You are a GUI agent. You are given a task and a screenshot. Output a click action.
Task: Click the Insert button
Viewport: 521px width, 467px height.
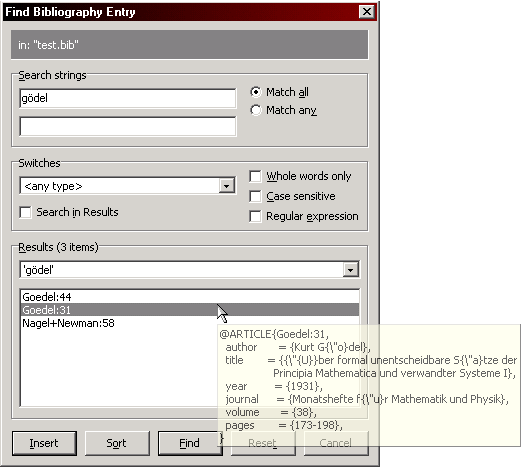coord(44,443)
